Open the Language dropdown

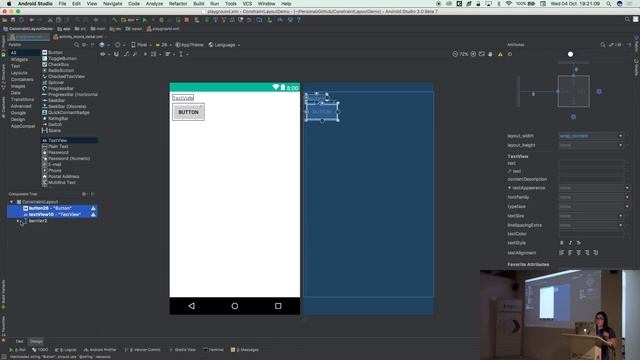224,45
